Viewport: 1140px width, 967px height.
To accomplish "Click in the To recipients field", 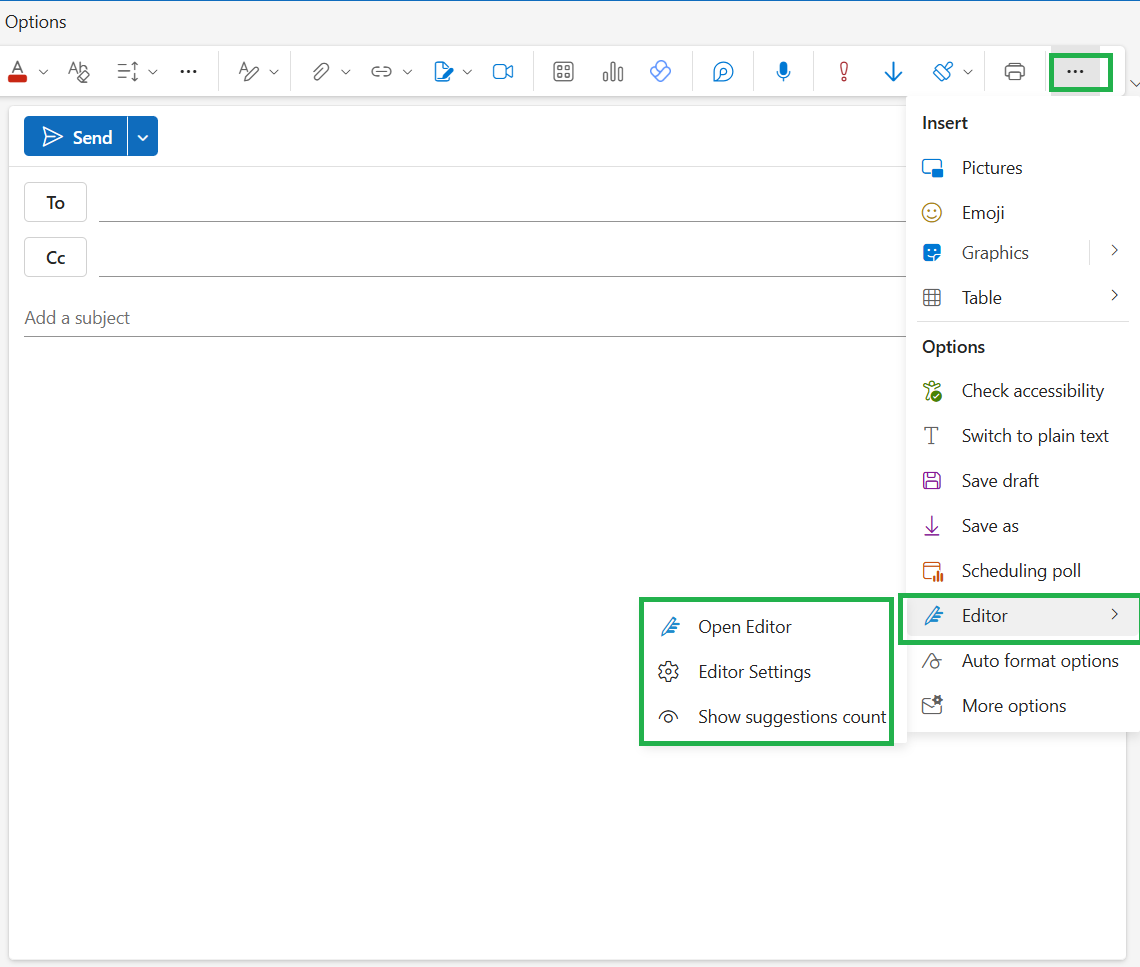I will 502,202.
